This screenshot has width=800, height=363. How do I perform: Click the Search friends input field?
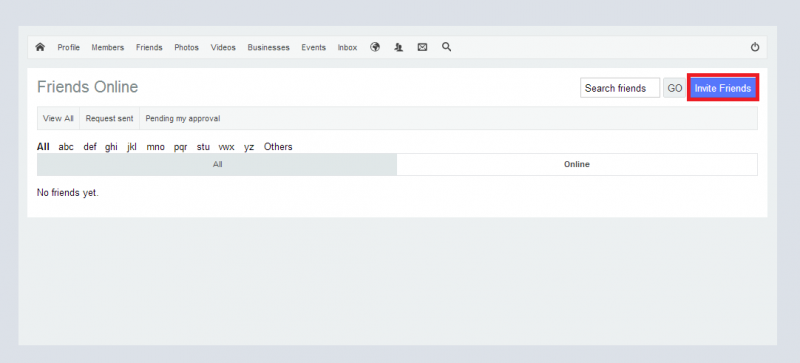620,88
